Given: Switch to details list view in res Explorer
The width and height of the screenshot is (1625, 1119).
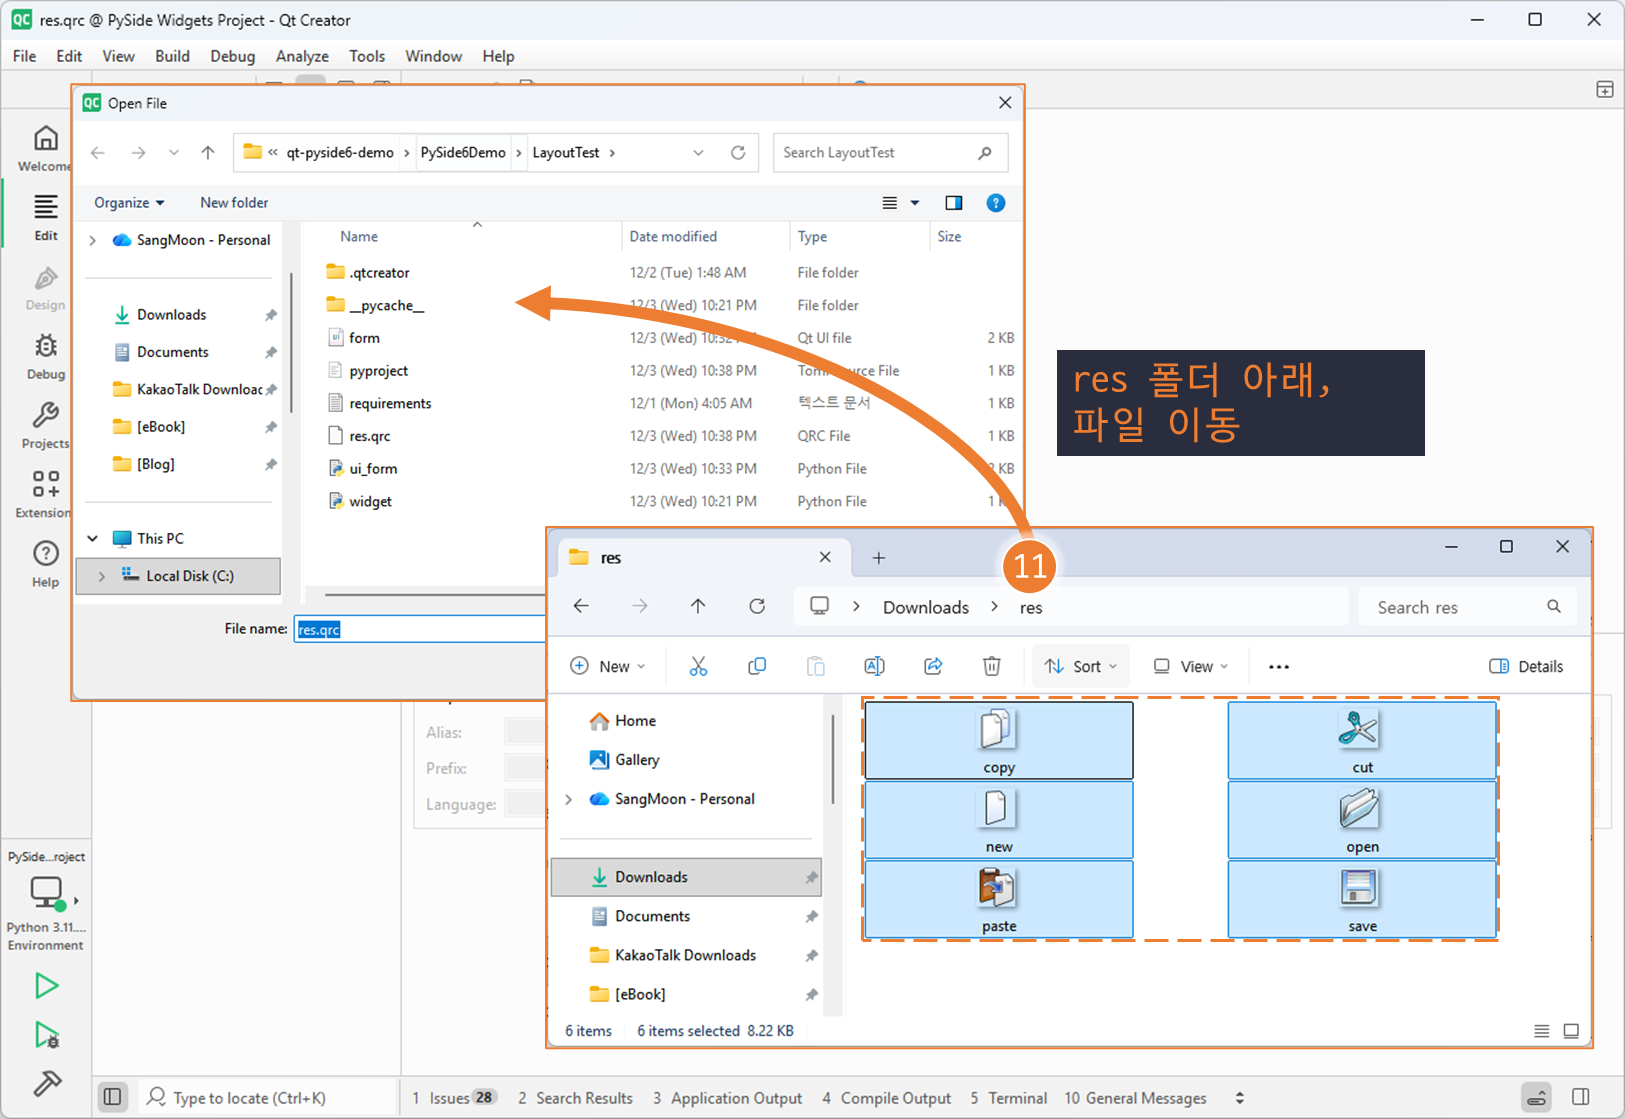Looking at the screenshot, I should [1542, 1031].
